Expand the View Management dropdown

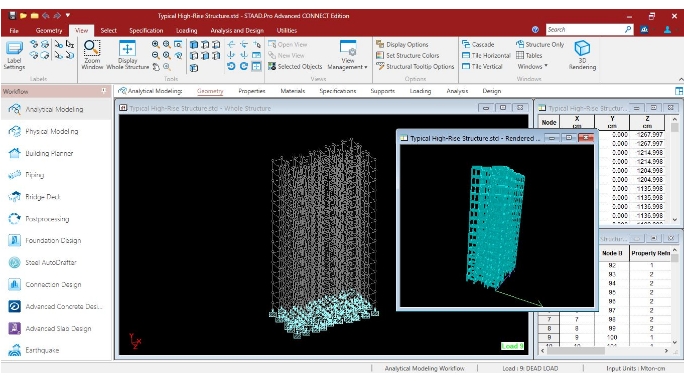pyautogui.click(x=348, y=55)
